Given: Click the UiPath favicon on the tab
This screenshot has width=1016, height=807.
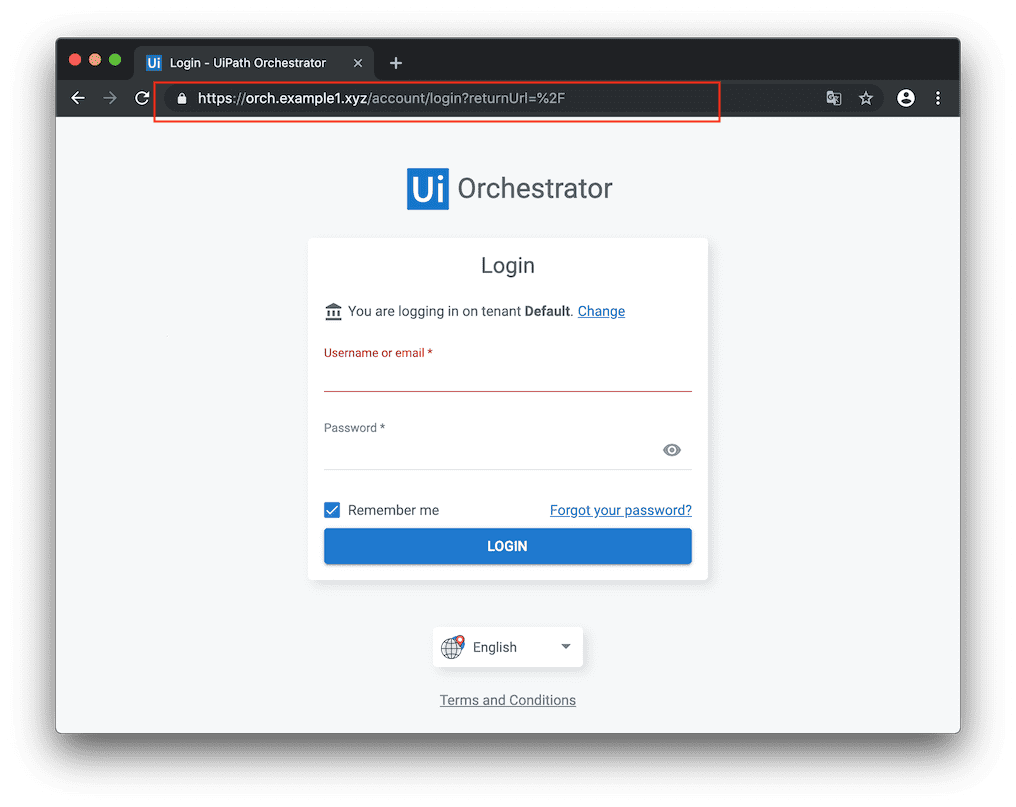Looking at the screenshot, I should 154,63.
